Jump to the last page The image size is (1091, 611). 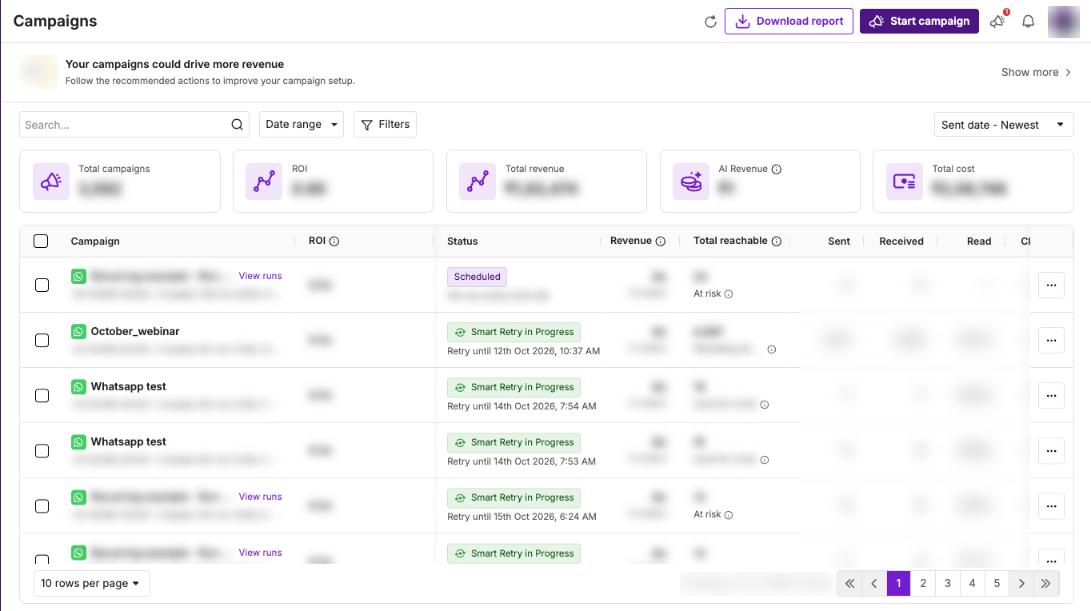[1046, 584]
